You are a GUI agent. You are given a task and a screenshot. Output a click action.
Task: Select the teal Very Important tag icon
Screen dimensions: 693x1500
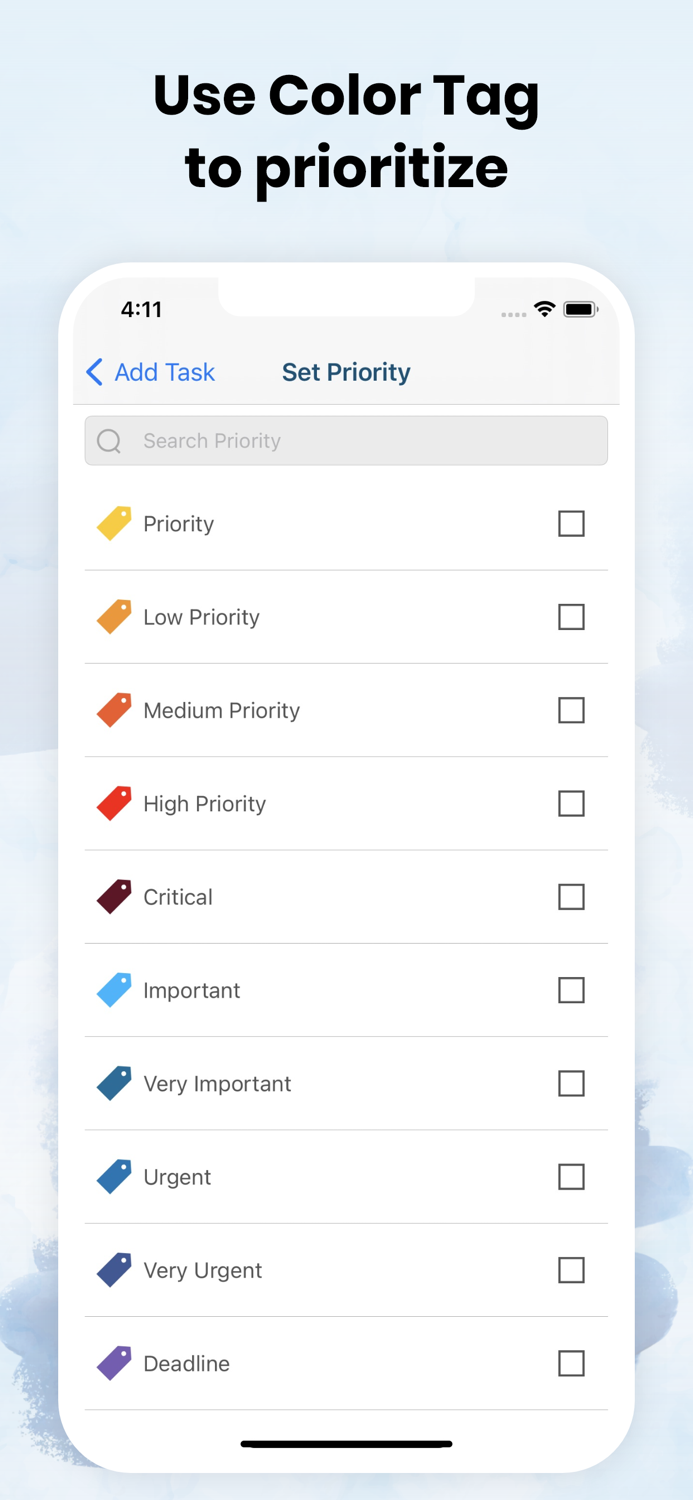click(112, 1083)
